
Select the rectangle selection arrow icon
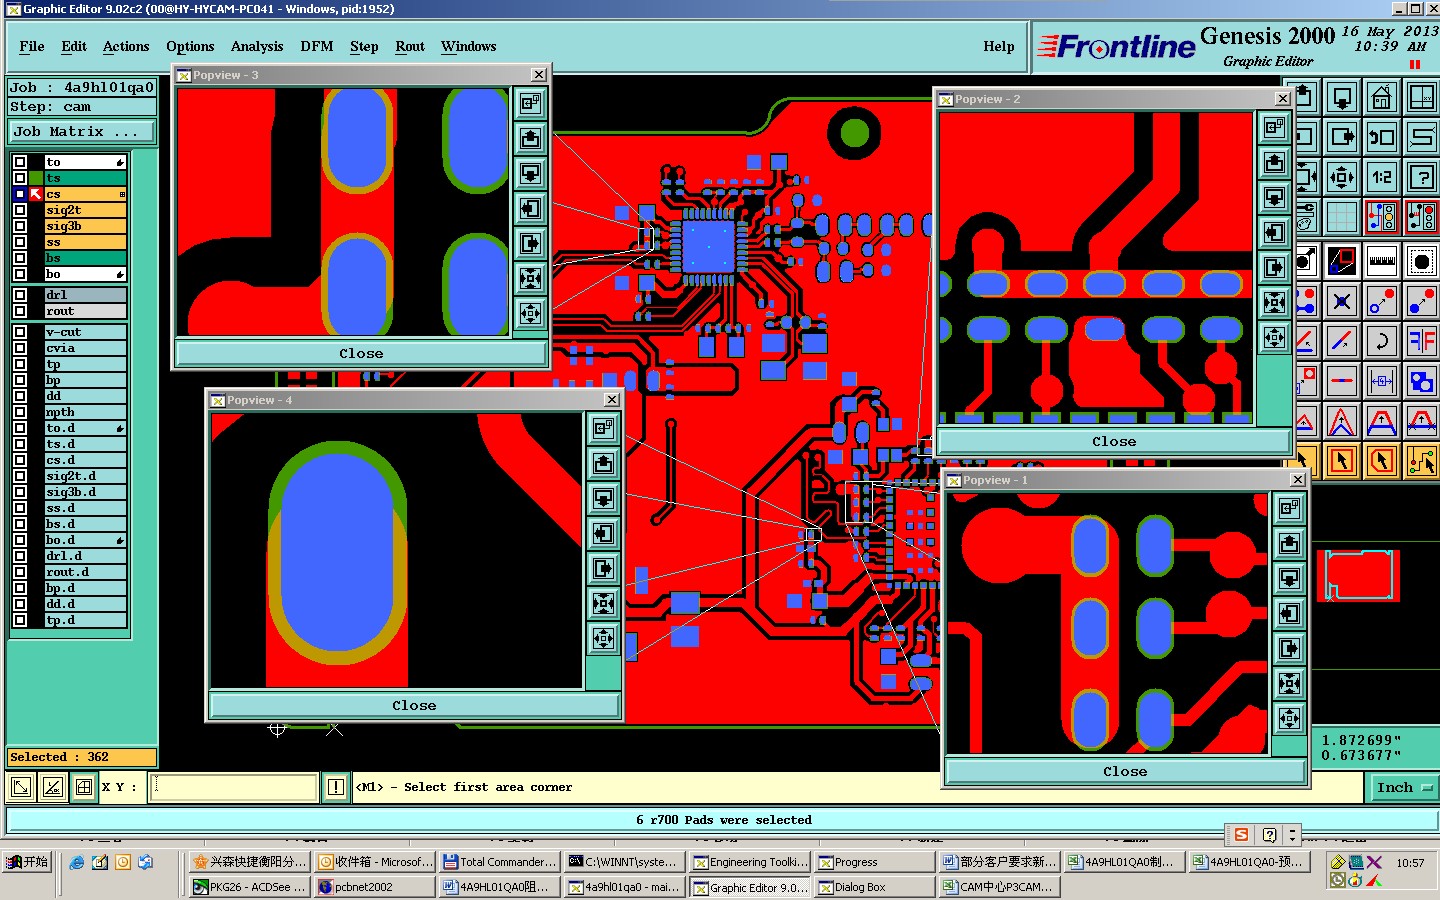pos(1342,461)
